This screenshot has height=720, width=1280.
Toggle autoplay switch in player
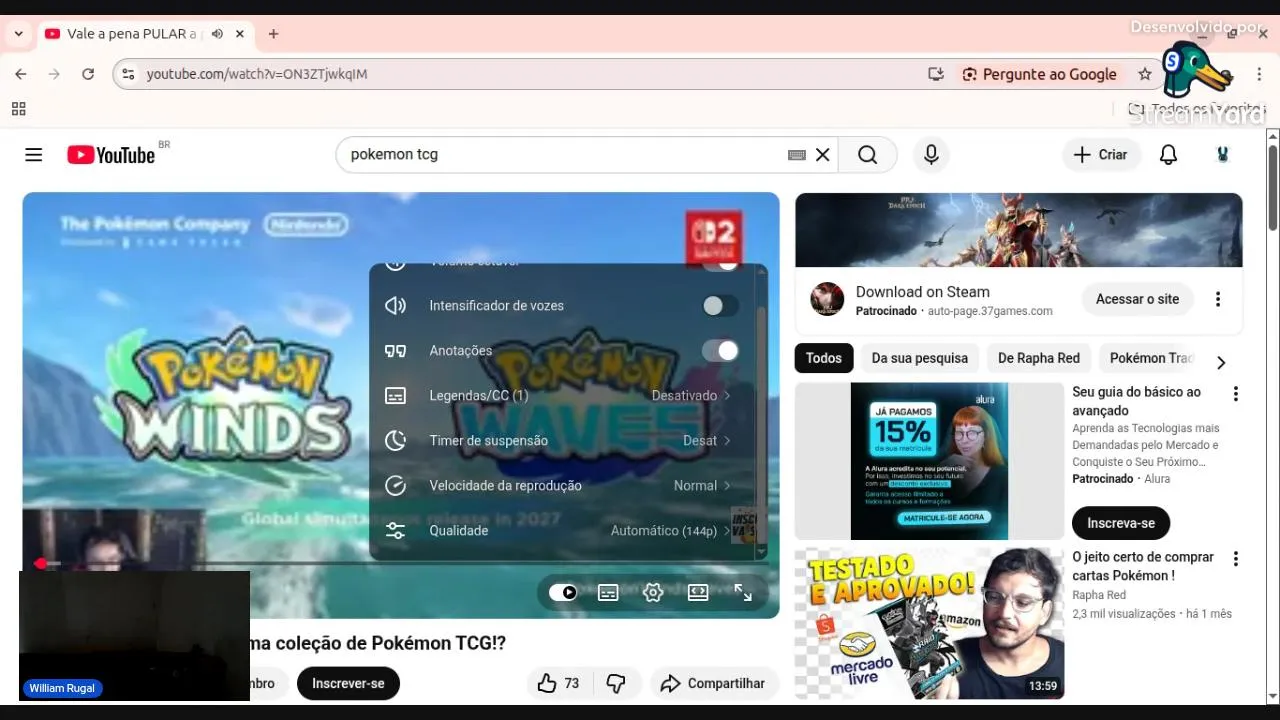tap(563, 592)
